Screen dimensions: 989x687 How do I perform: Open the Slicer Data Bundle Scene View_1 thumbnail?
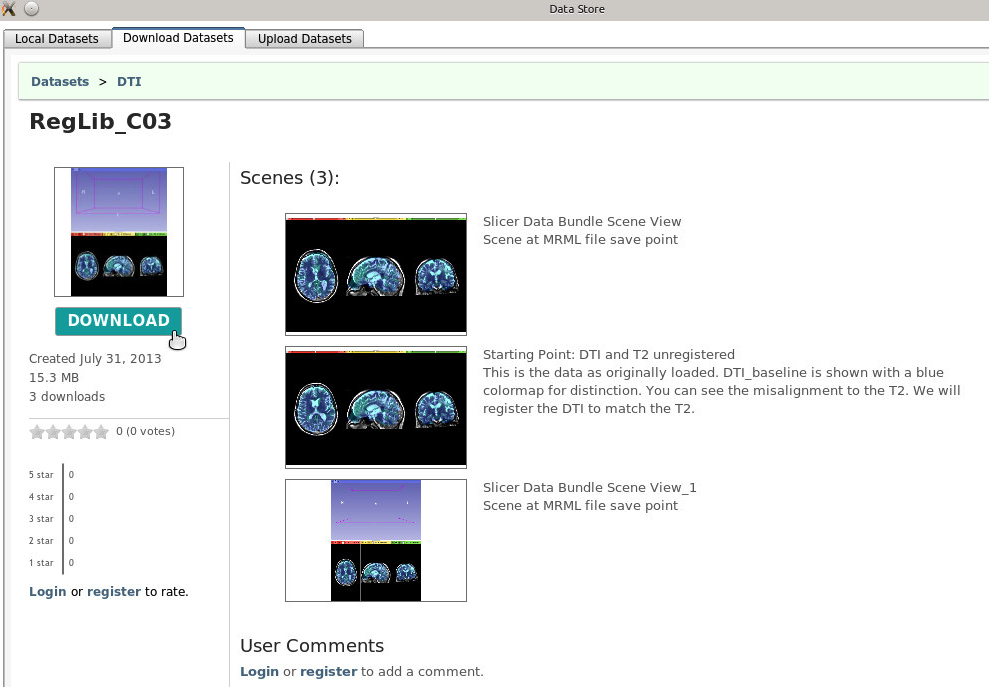point(376,540)
